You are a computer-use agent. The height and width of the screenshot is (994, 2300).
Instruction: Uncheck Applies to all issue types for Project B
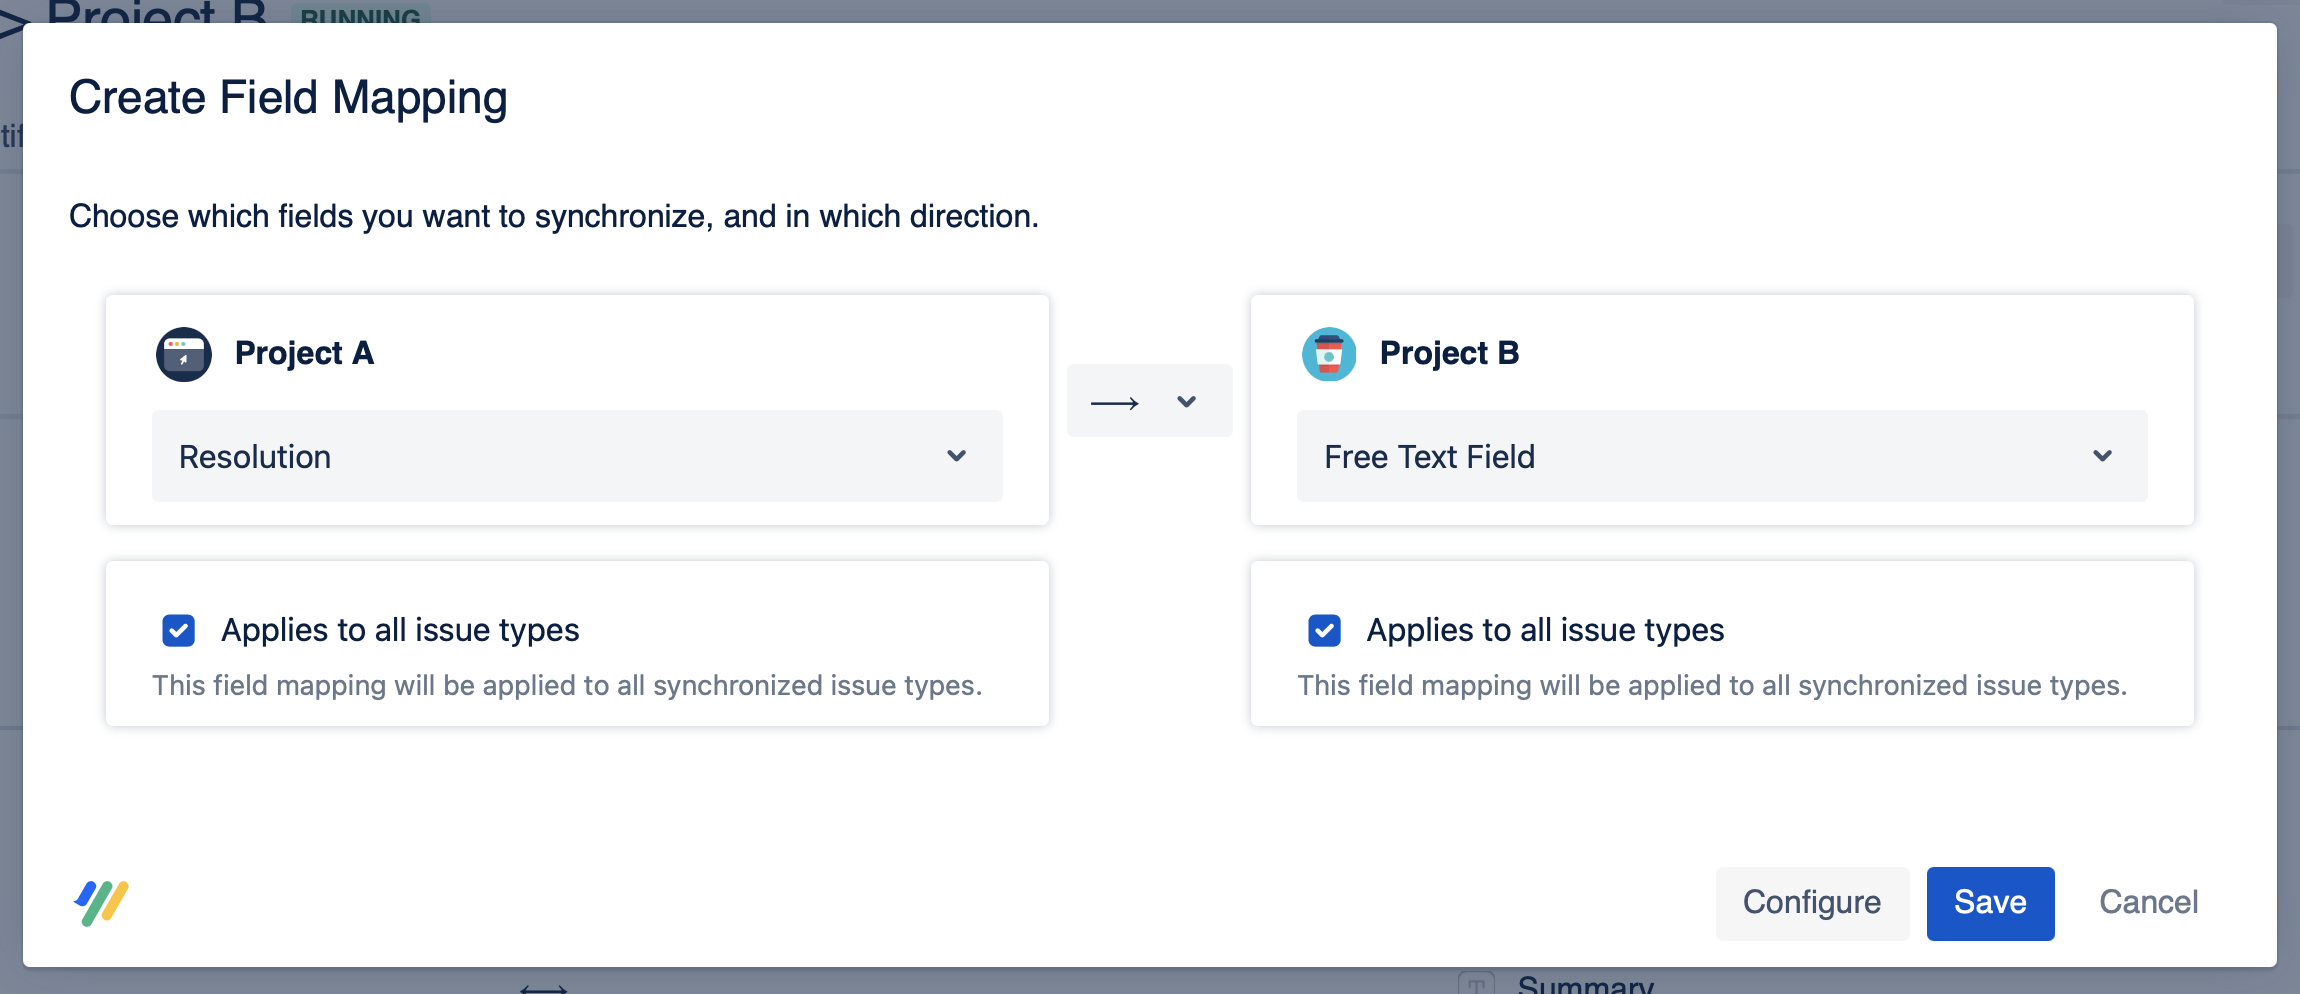(1324, 630)
